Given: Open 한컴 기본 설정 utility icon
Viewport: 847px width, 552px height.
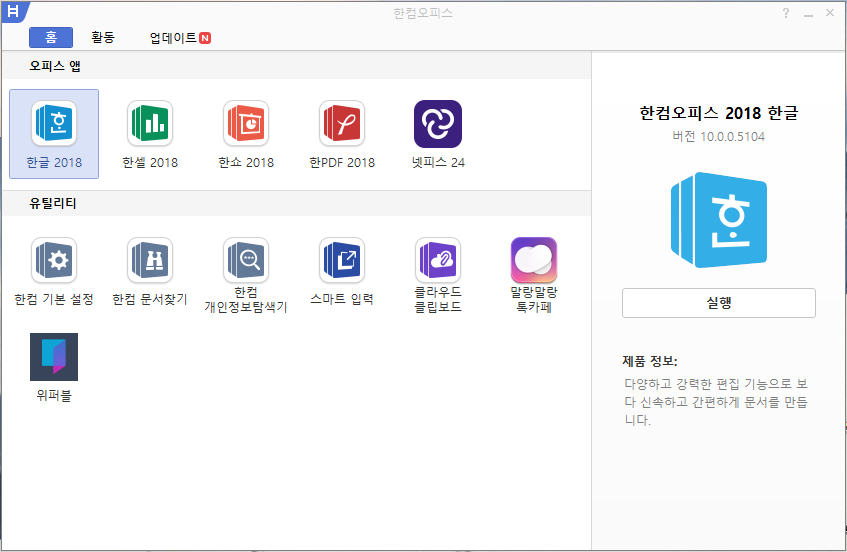Looking at the screenshot, I should point(53,260).
